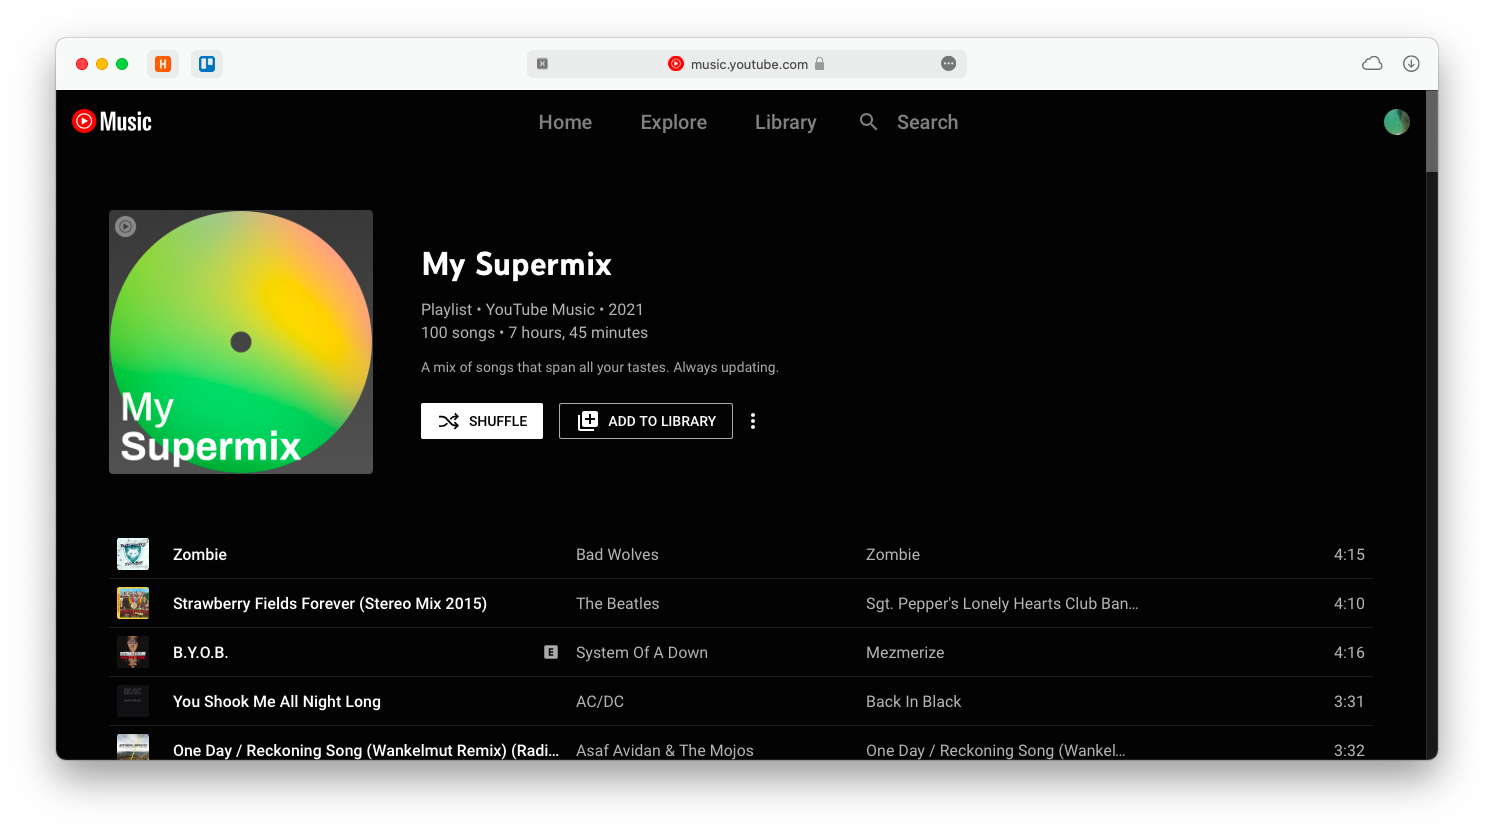Click the Playlist • YouTube Music • 2021 subtitle
This screenshot has width=1494, height=834.
click(x=532, y=309)
